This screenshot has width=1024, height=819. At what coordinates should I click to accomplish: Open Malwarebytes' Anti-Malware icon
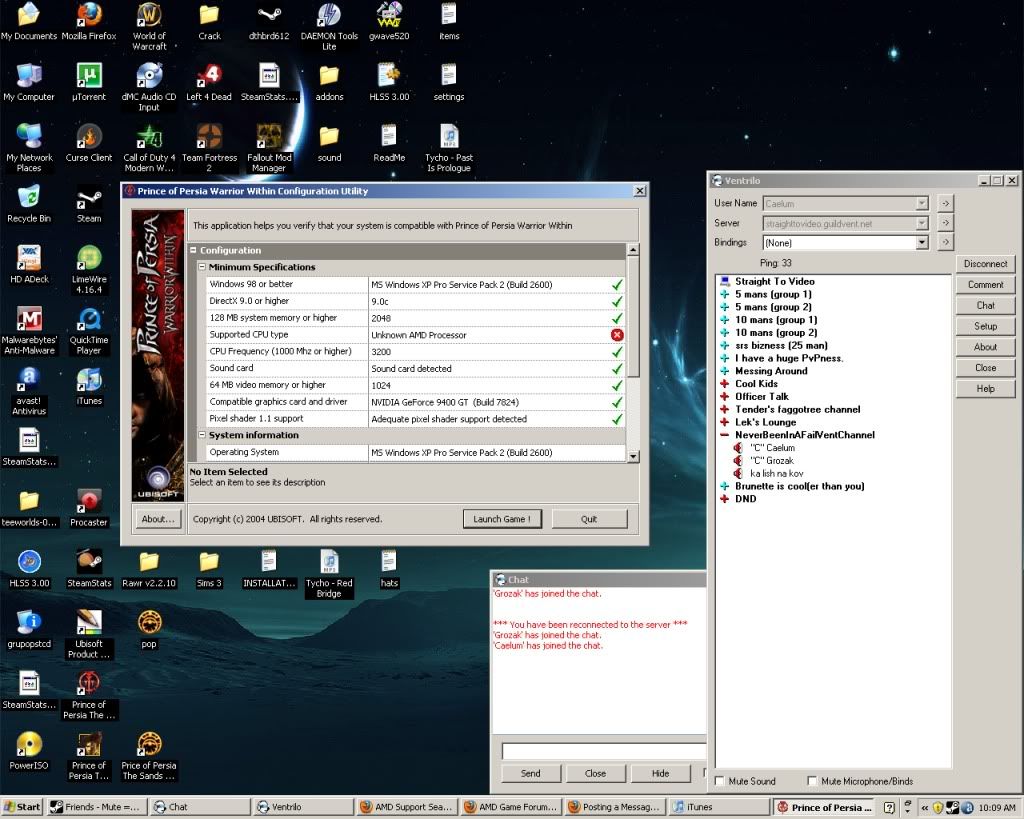point(29,320)
